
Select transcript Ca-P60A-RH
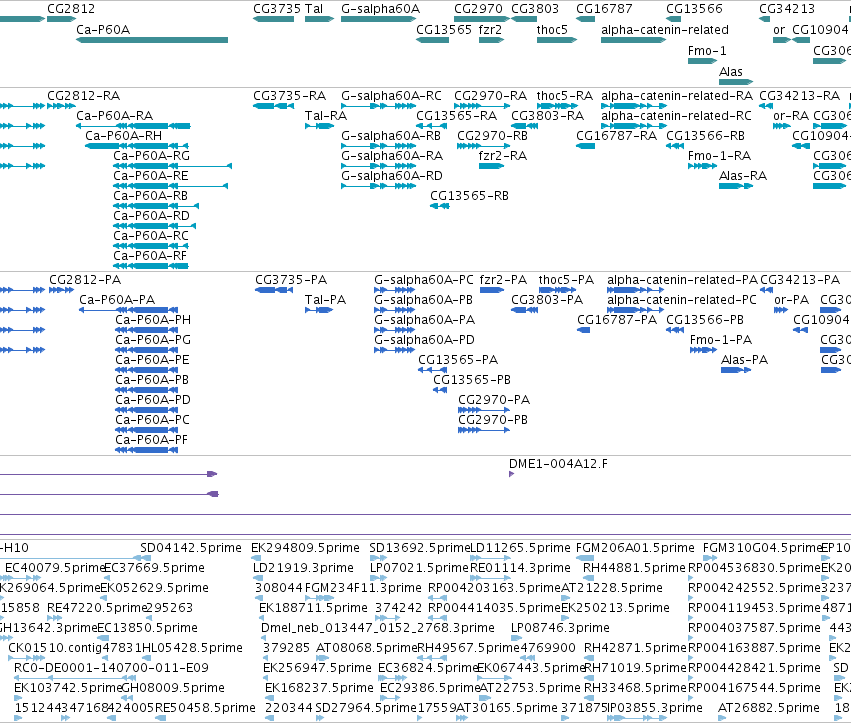click(x=137, y=146)
